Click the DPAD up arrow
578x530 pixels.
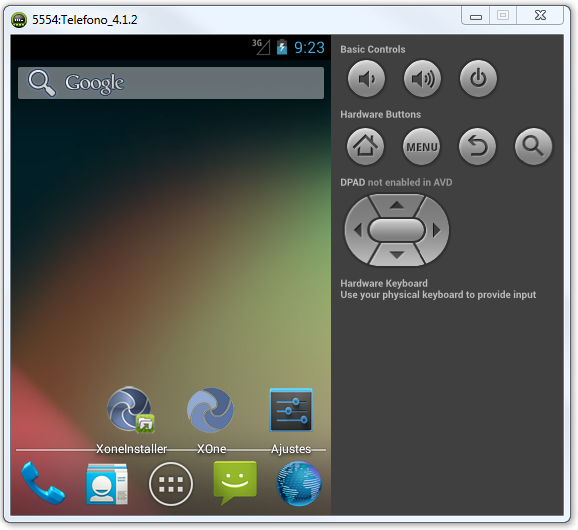[397, 205]
